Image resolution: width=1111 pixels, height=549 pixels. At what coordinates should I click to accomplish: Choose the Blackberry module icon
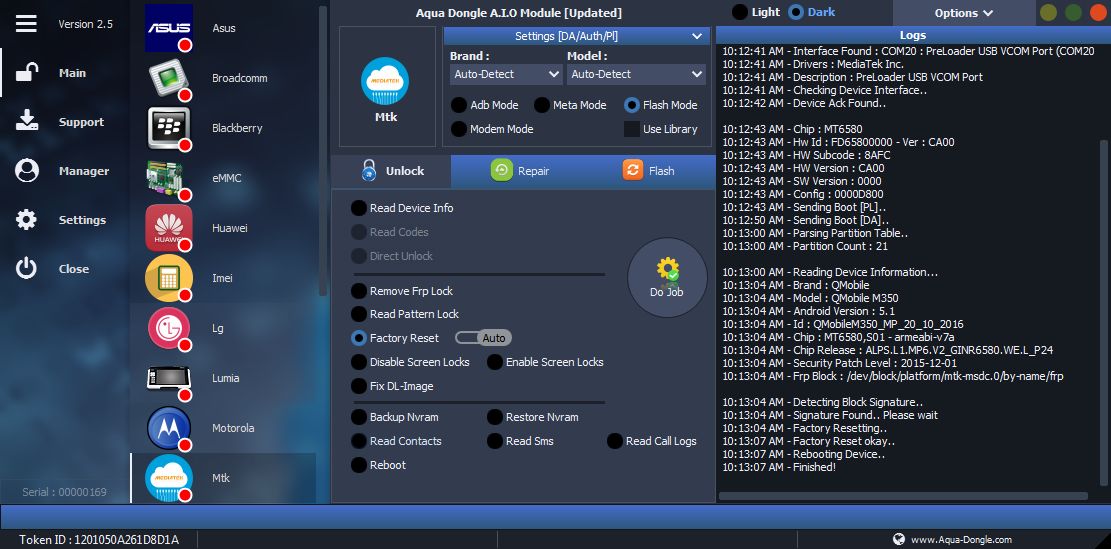[x=169, y=128]
